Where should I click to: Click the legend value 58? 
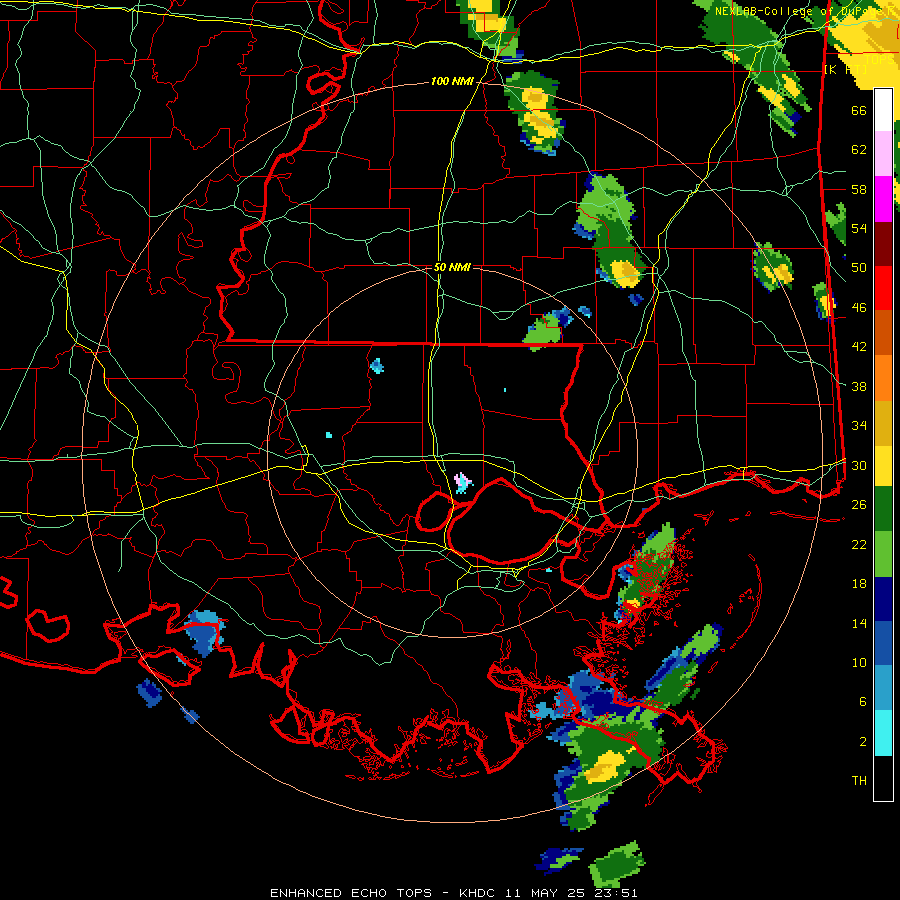tap(859, 189)
